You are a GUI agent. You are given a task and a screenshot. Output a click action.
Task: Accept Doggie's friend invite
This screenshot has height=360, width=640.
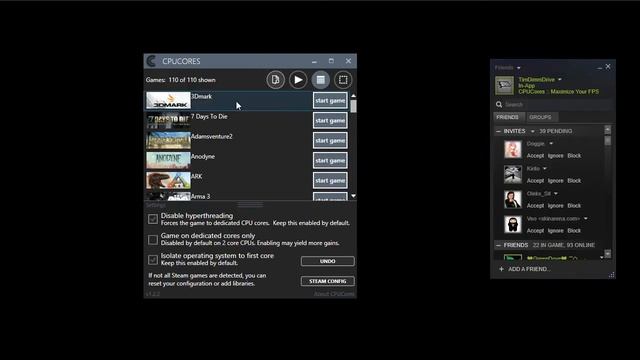pyautogui.click(x=535, y=156)
